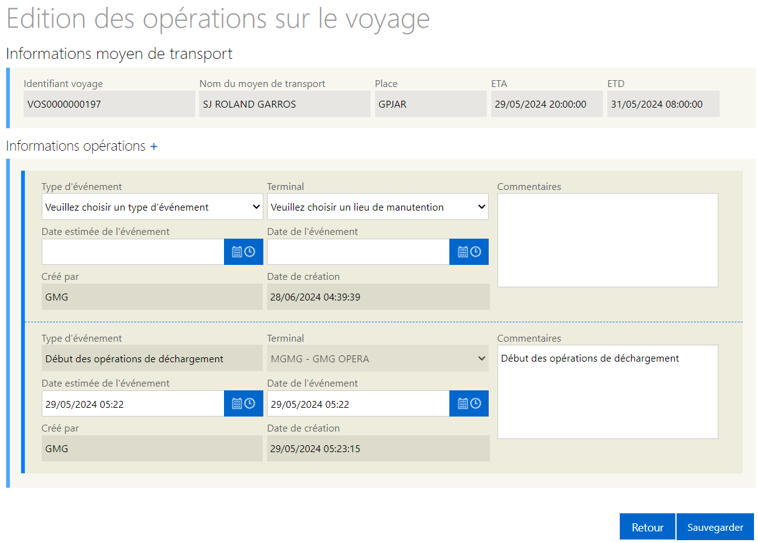Open date picker for first estimated event date

click(x=243, y=252)
